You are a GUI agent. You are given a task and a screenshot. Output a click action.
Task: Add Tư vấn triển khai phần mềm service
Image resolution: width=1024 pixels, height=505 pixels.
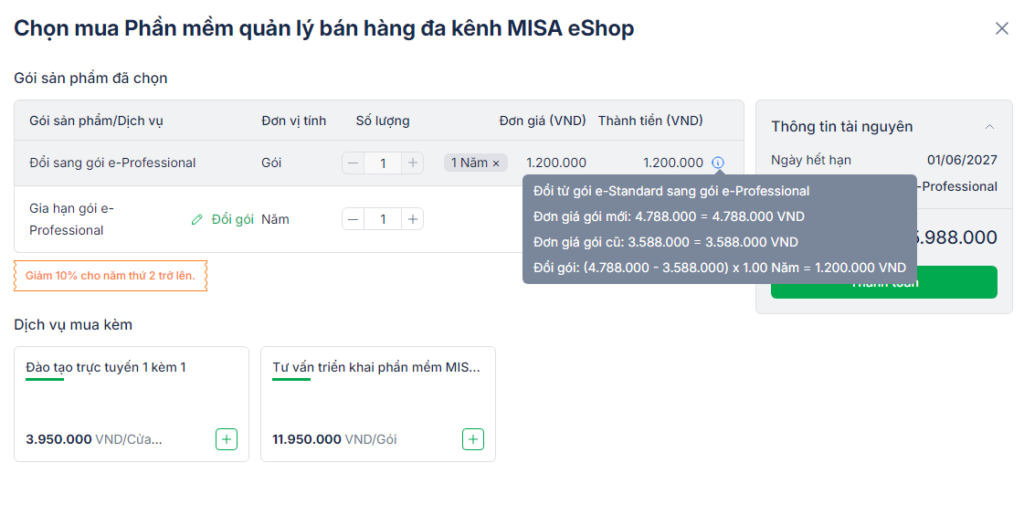473,439
